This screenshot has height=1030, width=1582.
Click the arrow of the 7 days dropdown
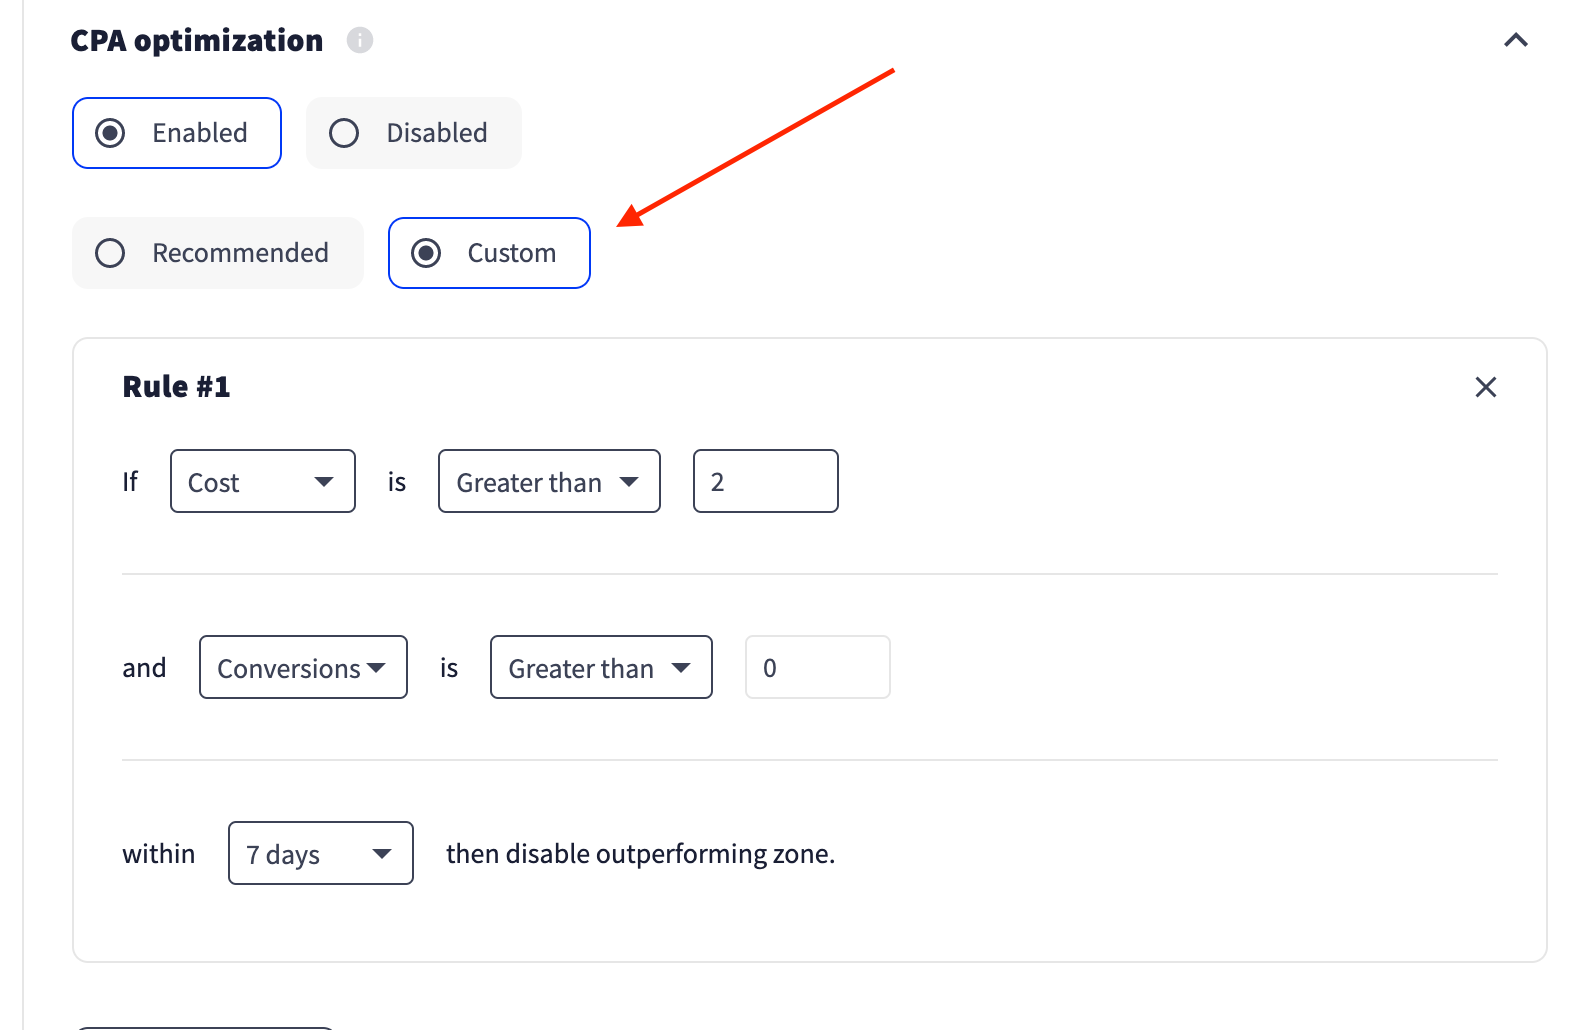382,854
